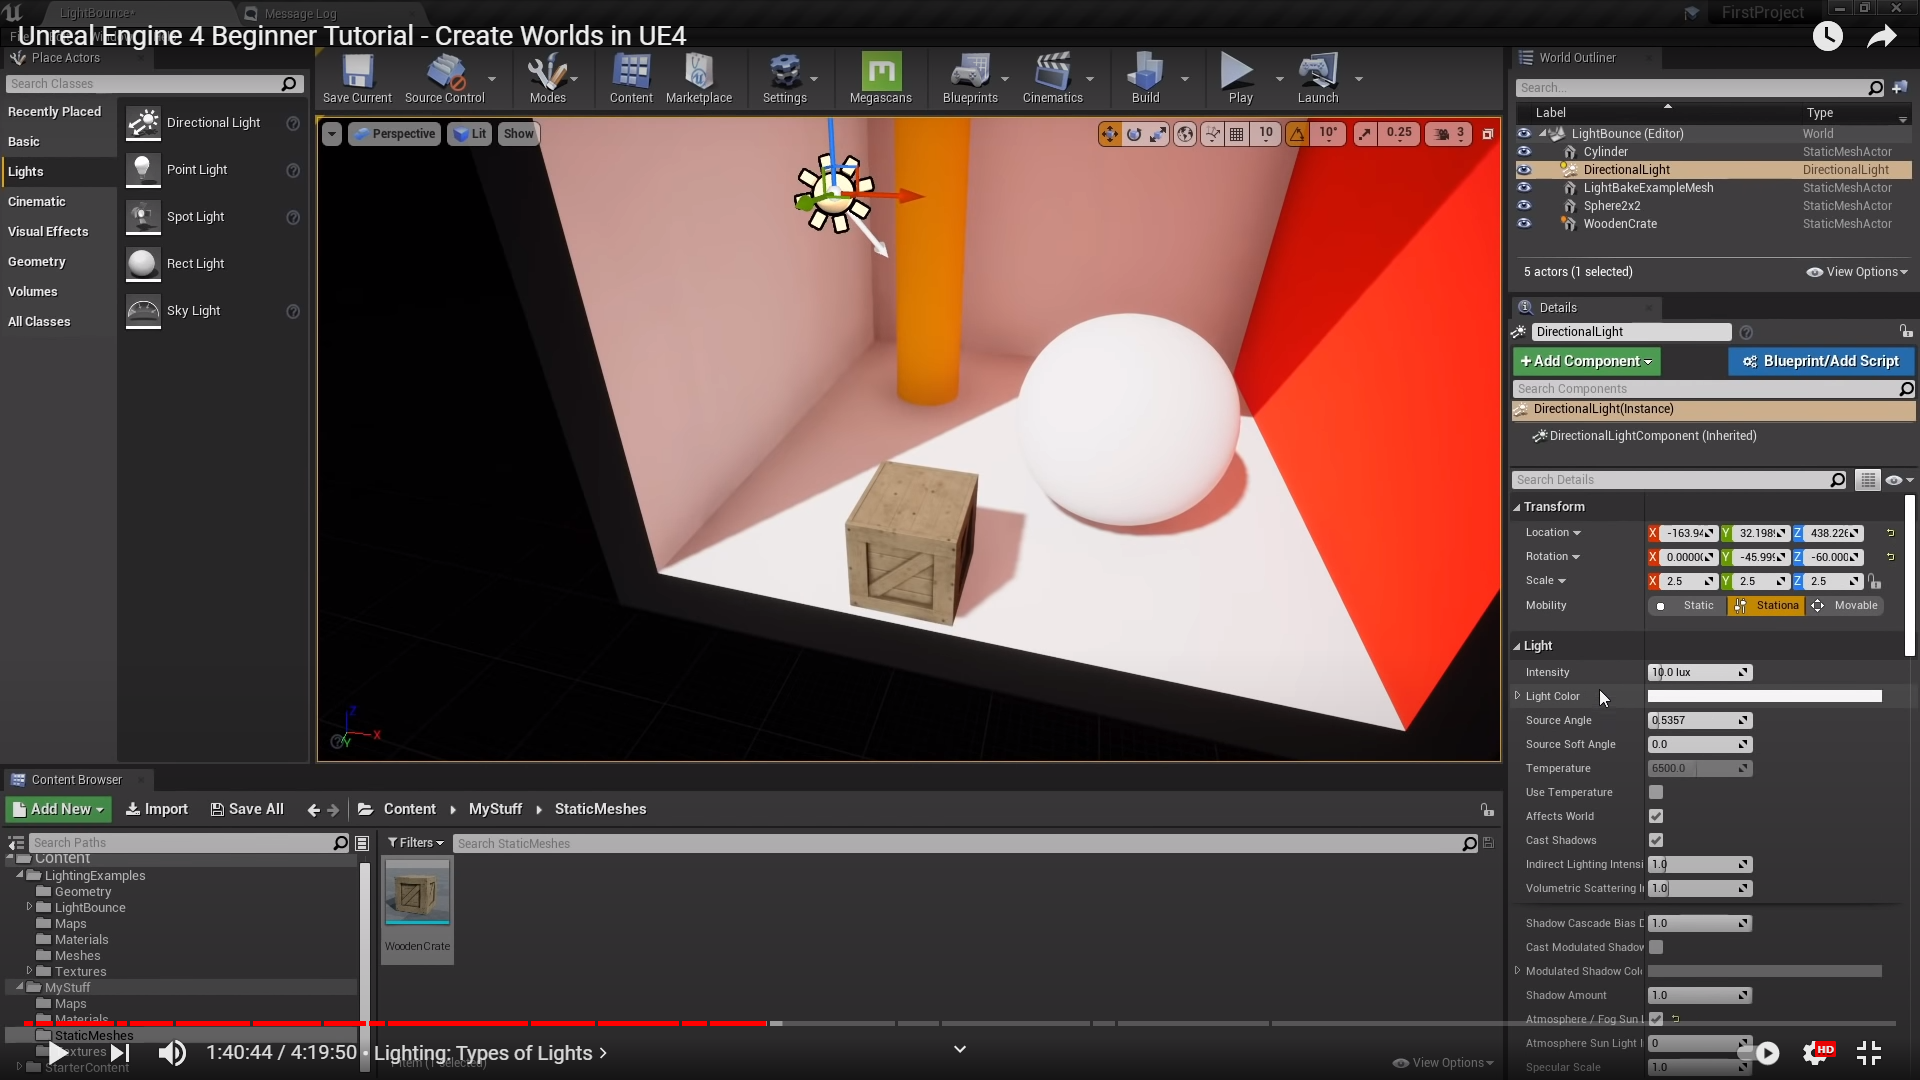Image resolution: width=1920 pixels, height=1080 pixels.
Task: Open the Filters dropdown in Content Browser
Action: pos(415,843)
